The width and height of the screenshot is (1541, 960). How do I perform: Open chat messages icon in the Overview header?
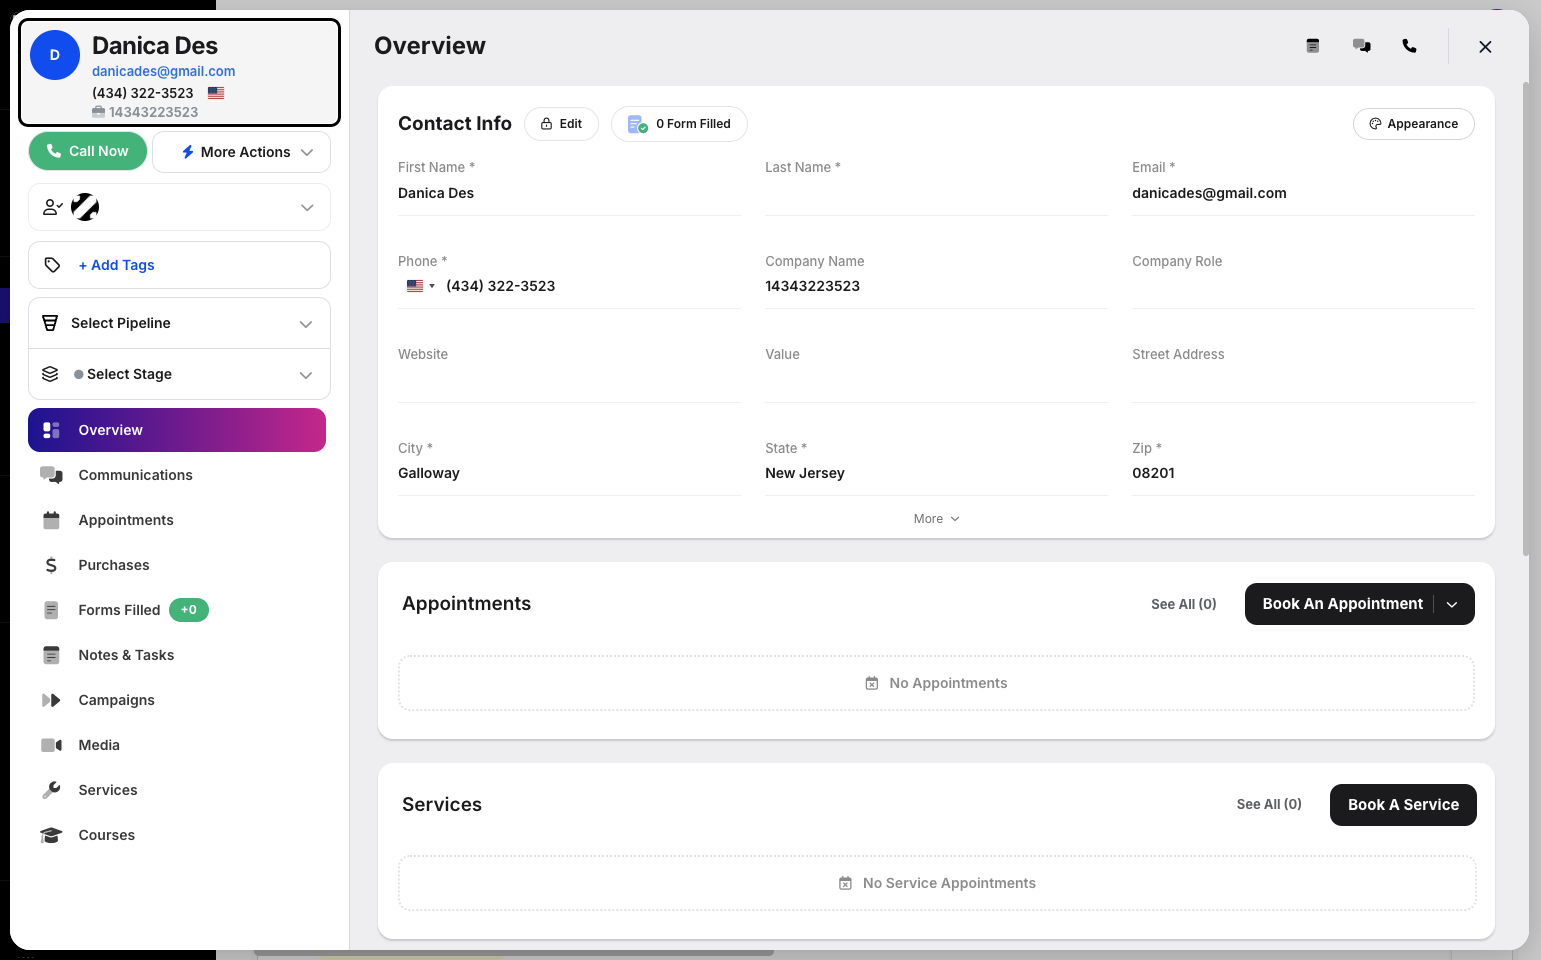(1362, 46)
